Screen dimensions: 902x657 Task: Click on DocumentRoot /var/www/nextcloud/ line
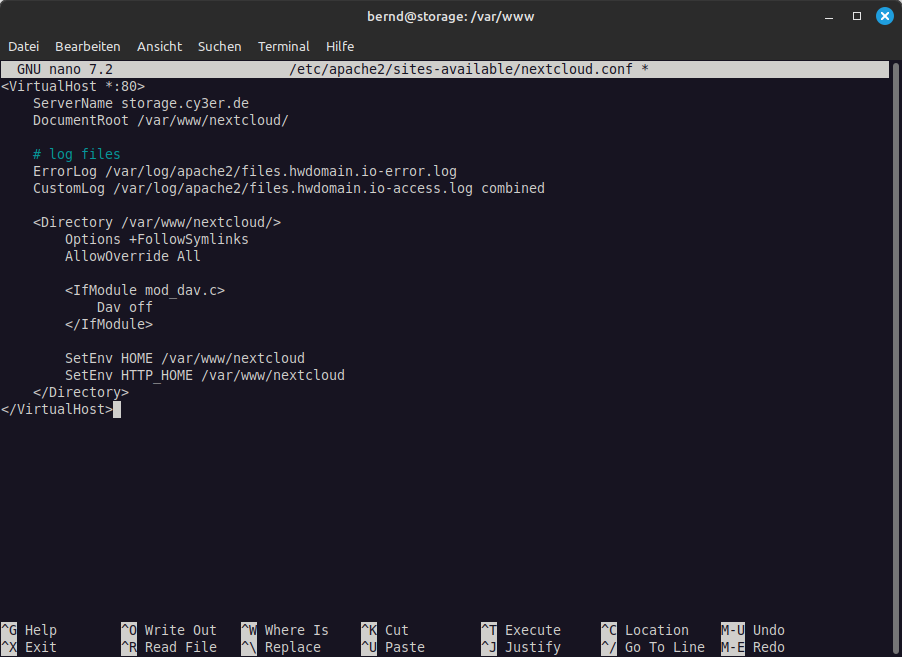point(160,120)
